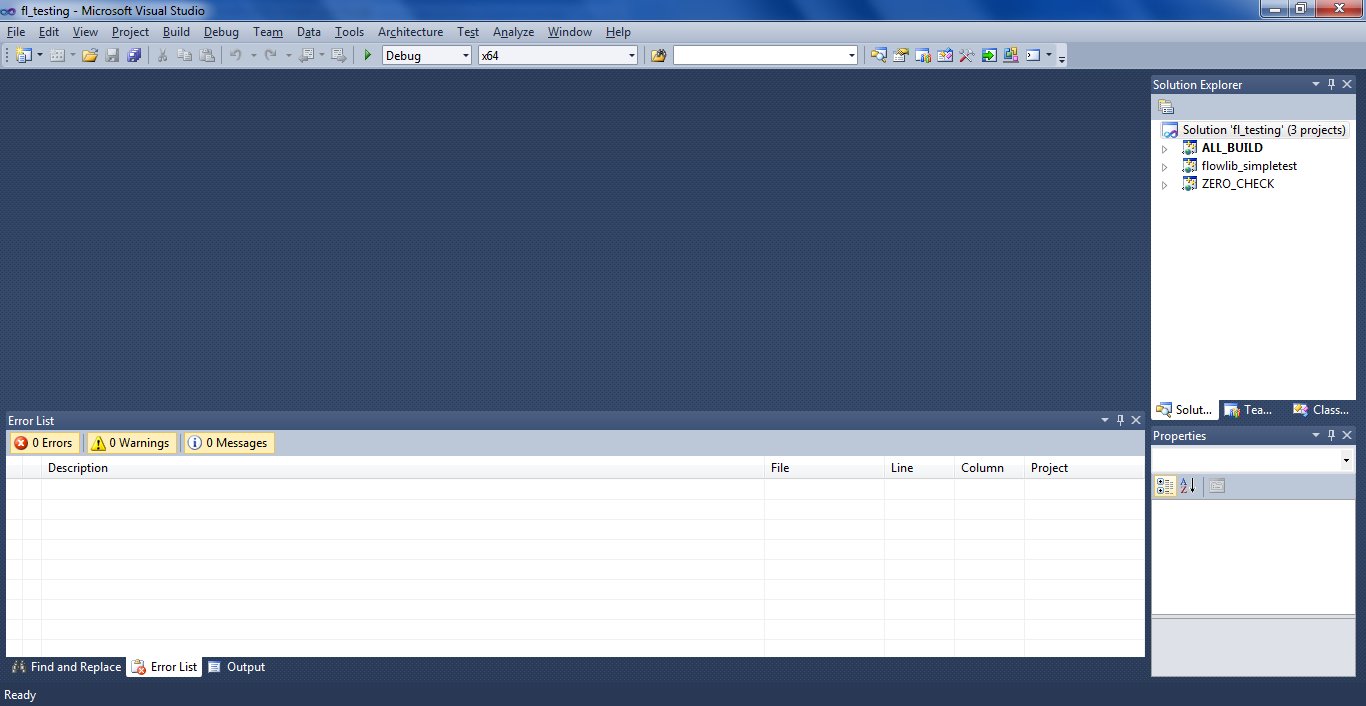Sort by the Description column header

pyautogui.click(x=403, y=468)
